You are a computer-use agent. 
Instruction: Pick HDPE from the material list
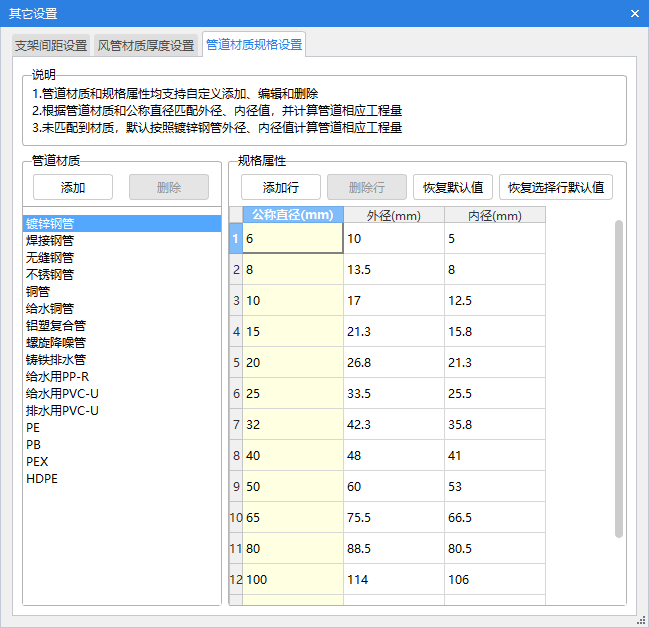tap(42, 479)
